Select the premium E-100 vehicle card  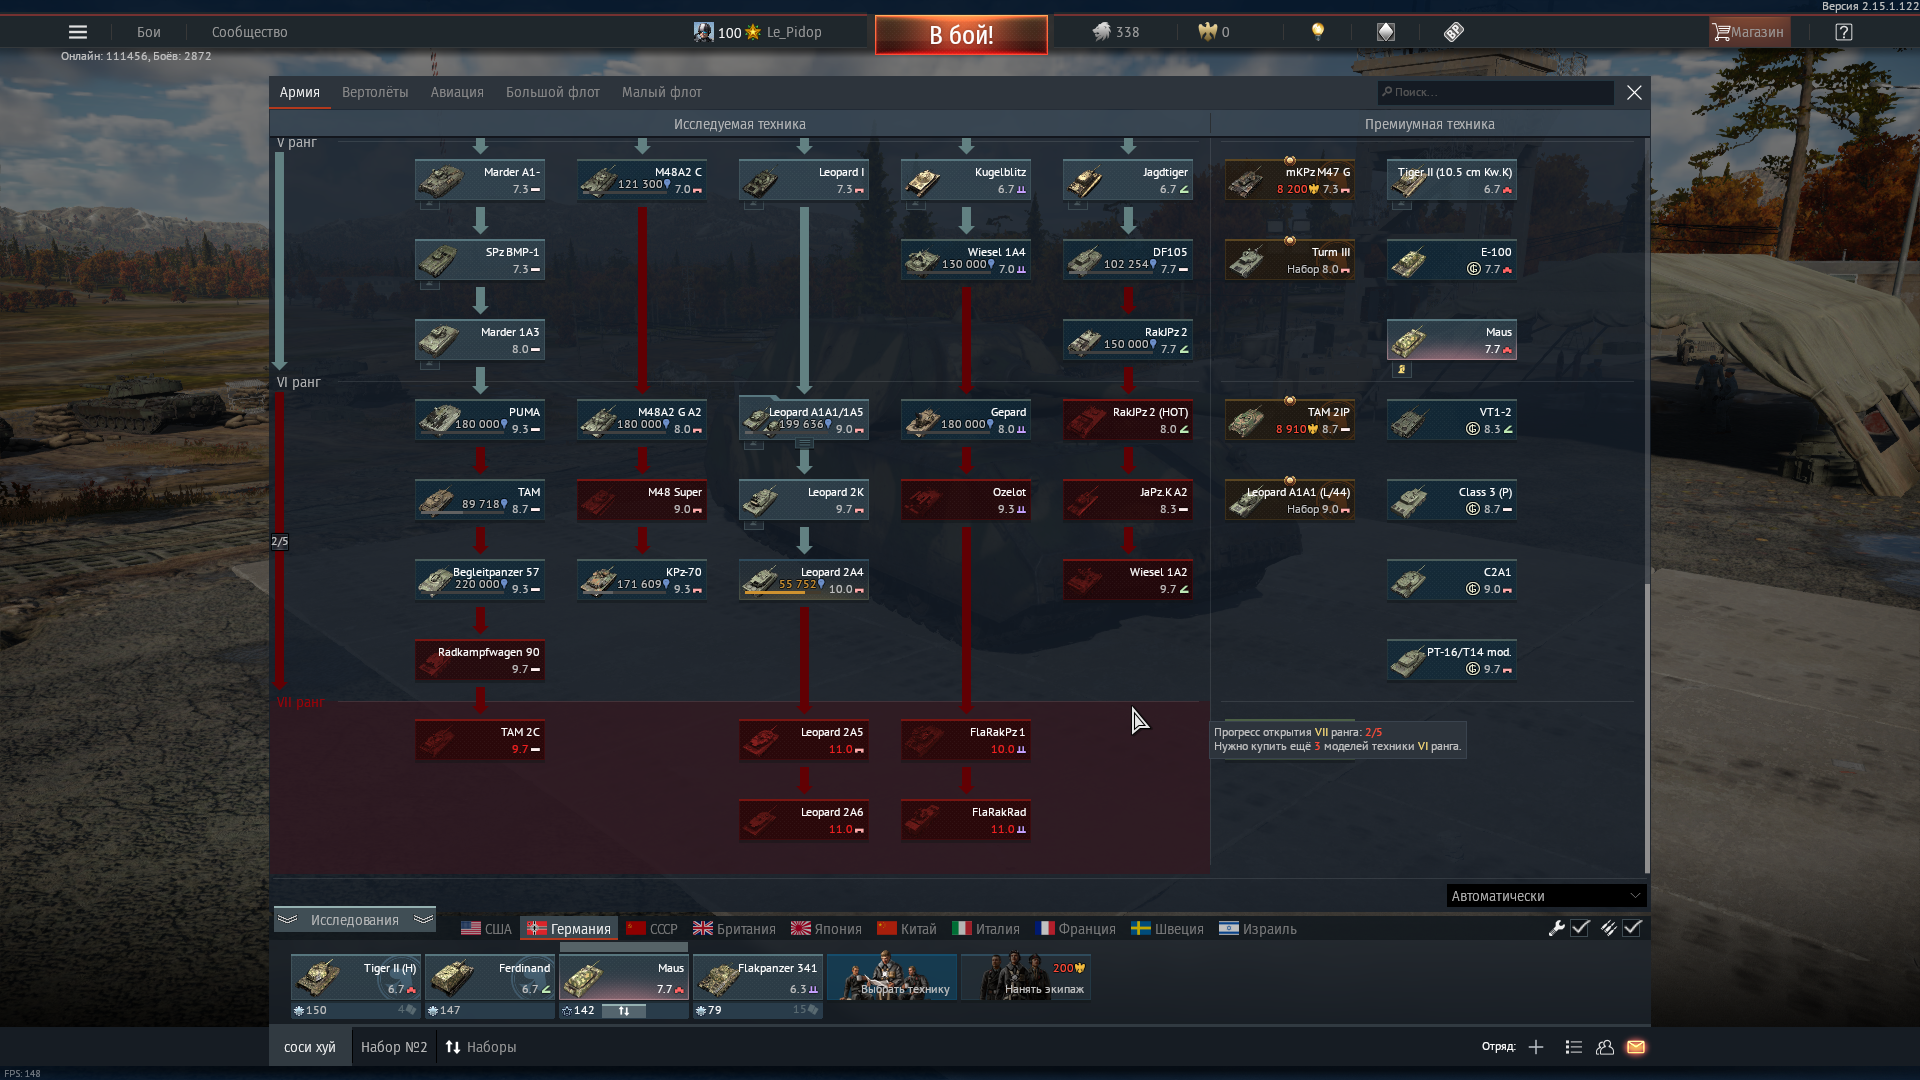[1452, 260]
